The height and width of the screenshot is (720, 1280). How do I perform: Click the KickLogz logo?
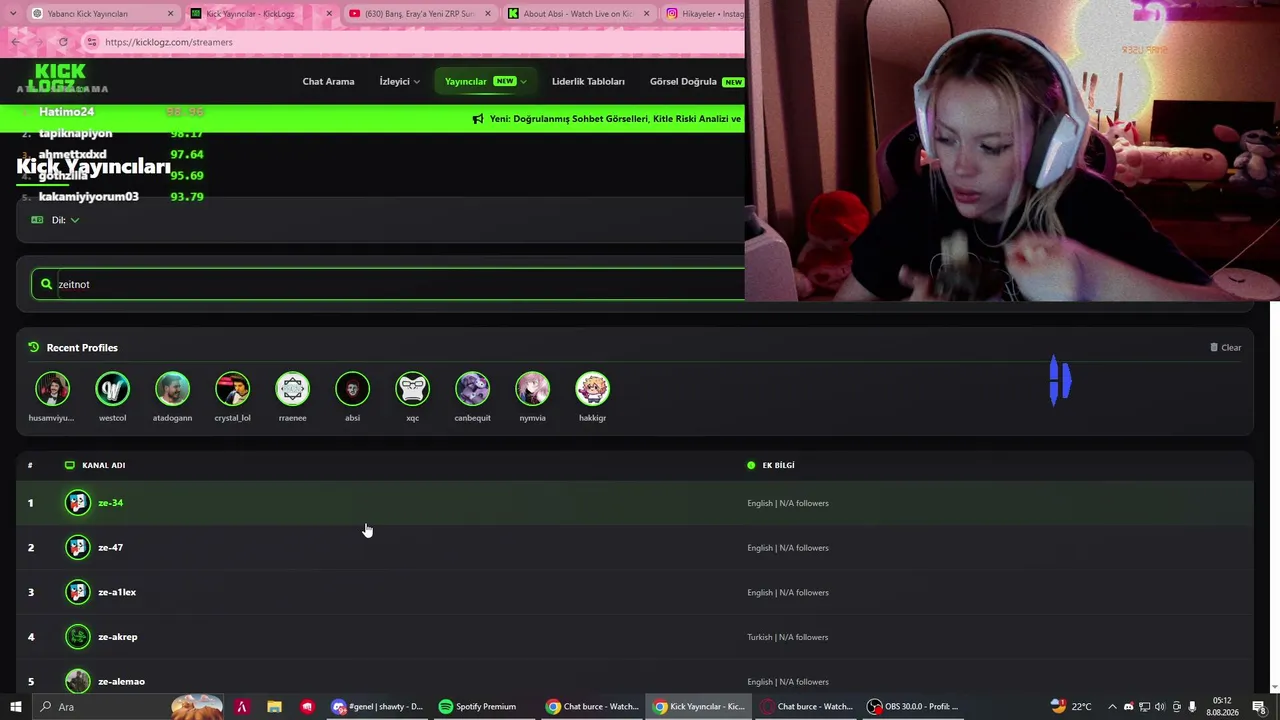[57, 77]
